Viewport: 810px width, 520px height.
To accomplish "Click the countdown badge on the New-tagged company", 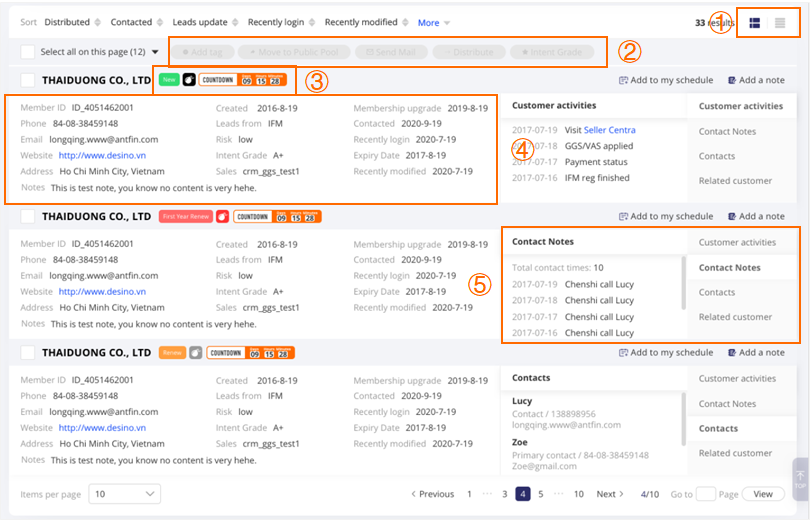I will point(242,80).
